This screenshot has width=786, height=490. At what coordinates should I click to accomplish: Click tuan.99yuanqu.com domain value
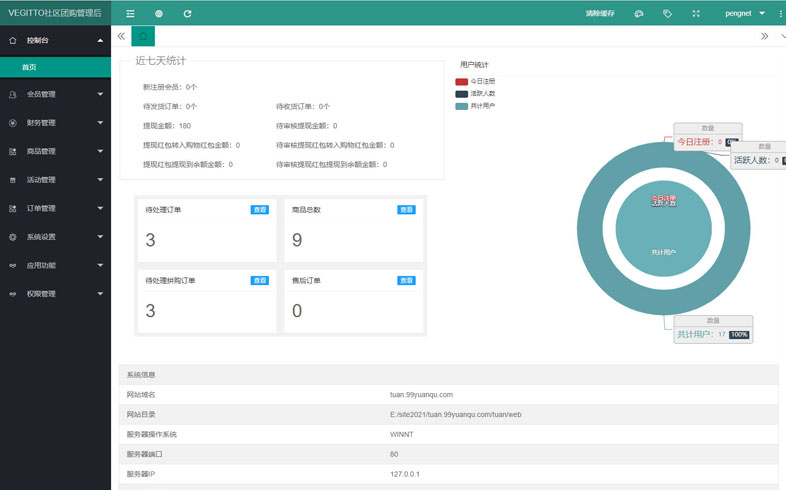point(421,395)
